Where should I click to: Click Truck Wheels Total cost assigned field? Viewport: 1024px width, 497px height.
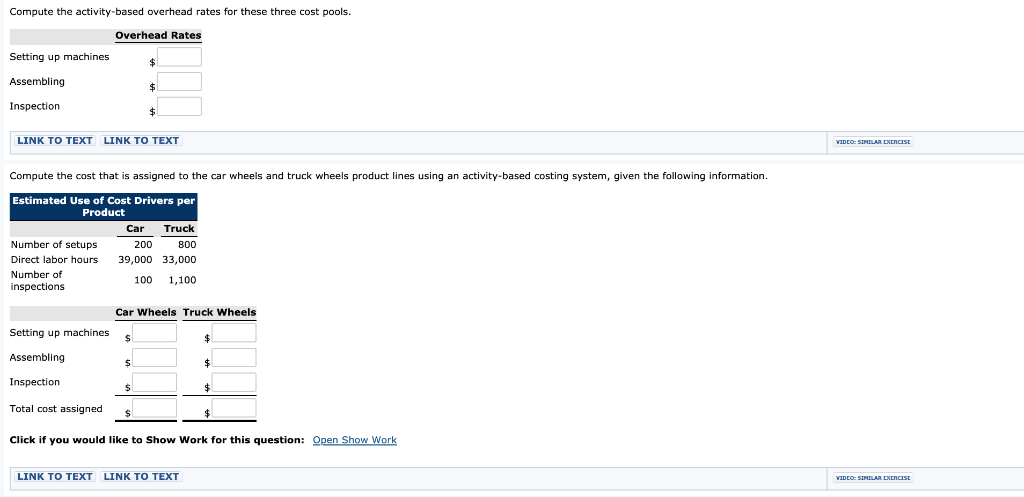[234, 408]
